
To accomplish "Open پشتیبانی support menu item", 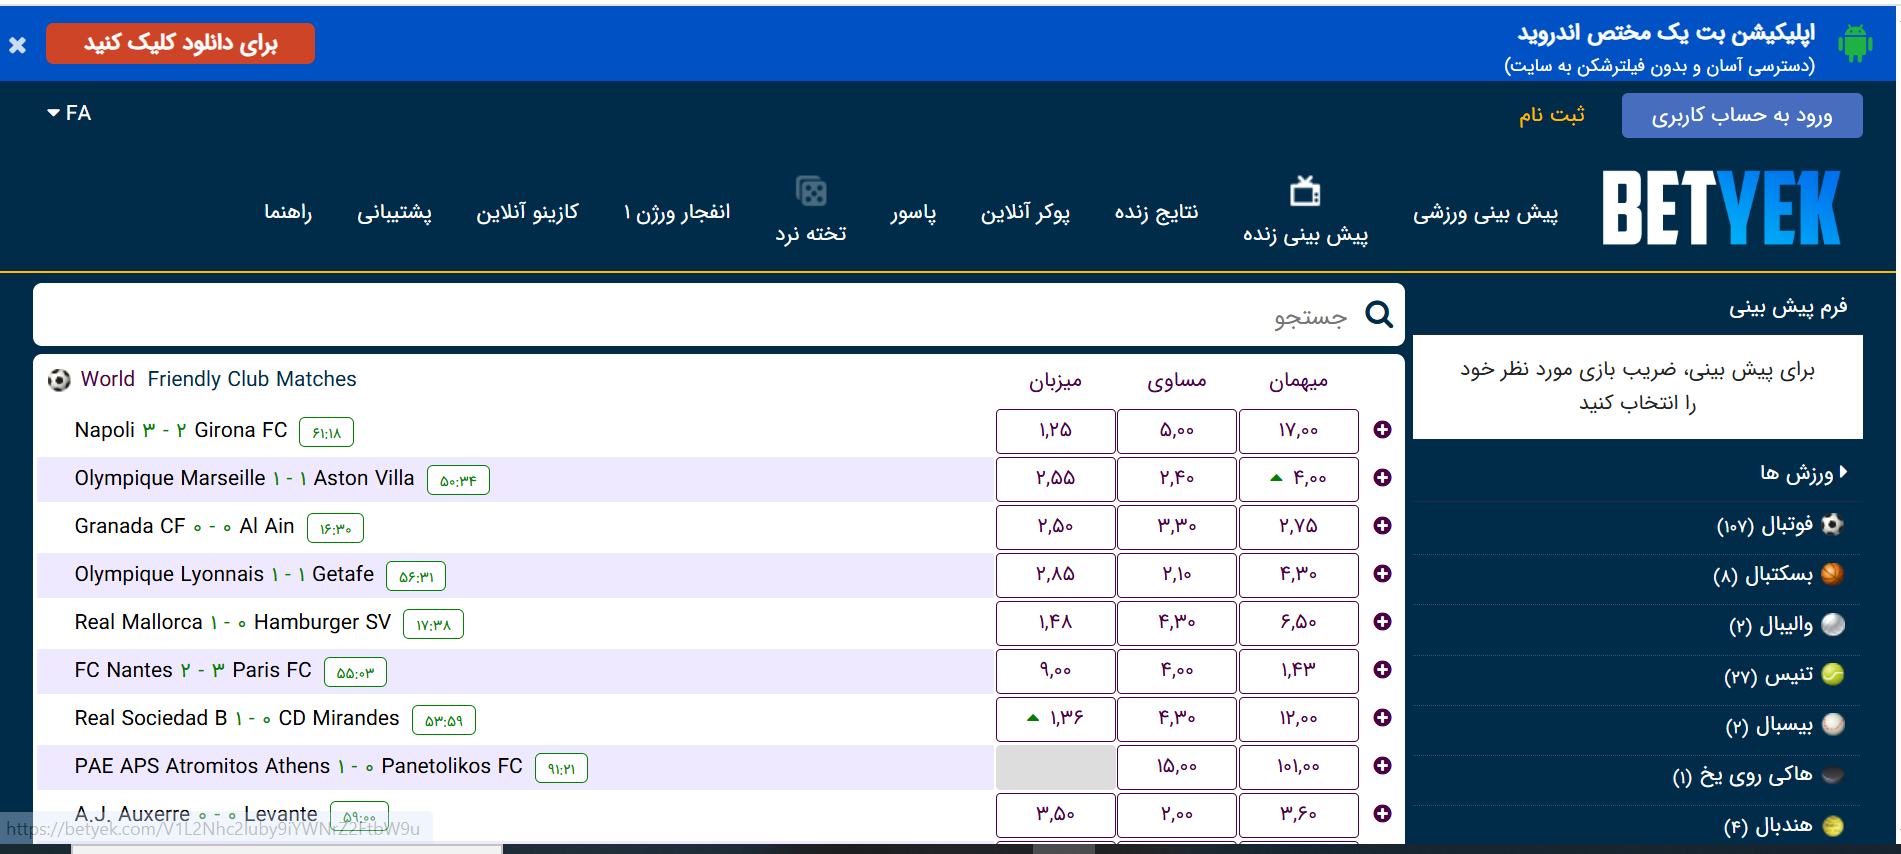I will click(394, 212).
